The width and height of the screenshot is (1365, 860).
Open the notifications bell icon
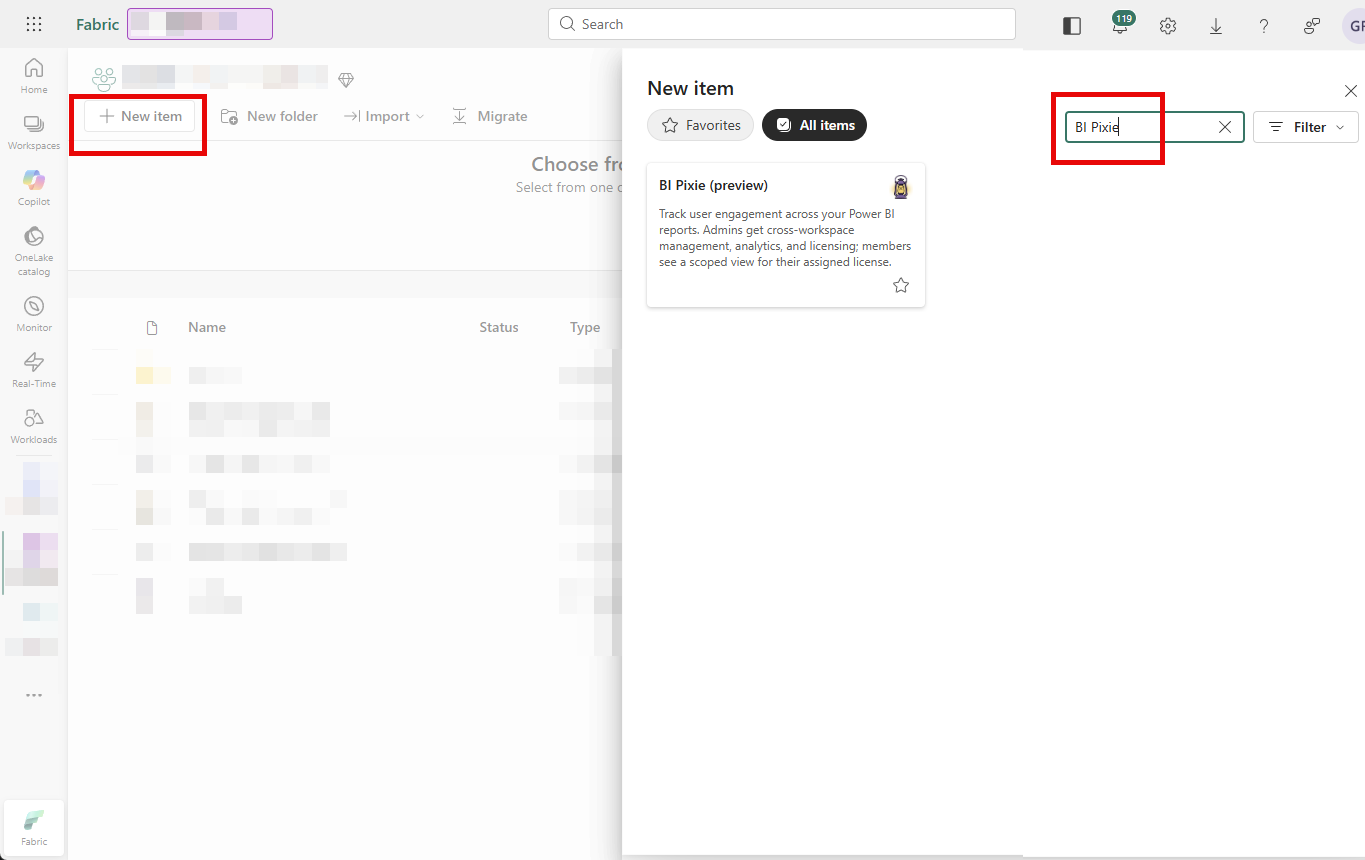point(1121,25)
